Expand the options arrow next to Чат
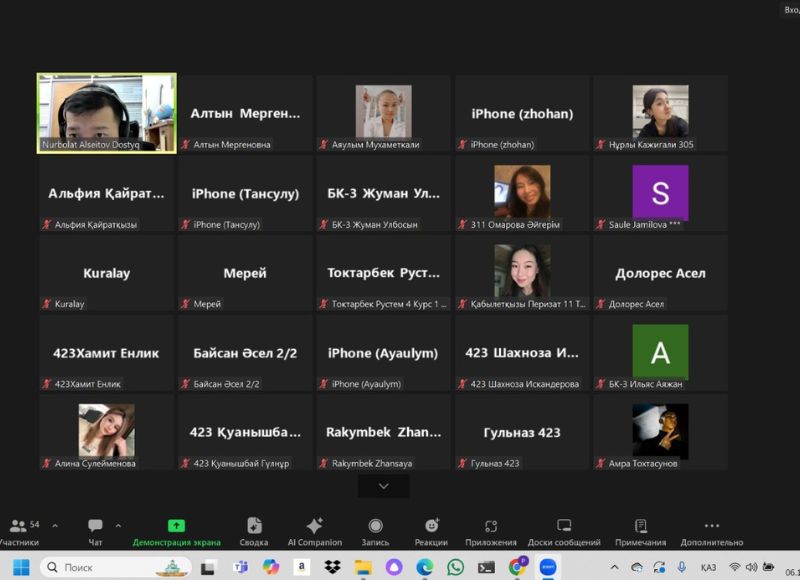 [x=118, y=525]
